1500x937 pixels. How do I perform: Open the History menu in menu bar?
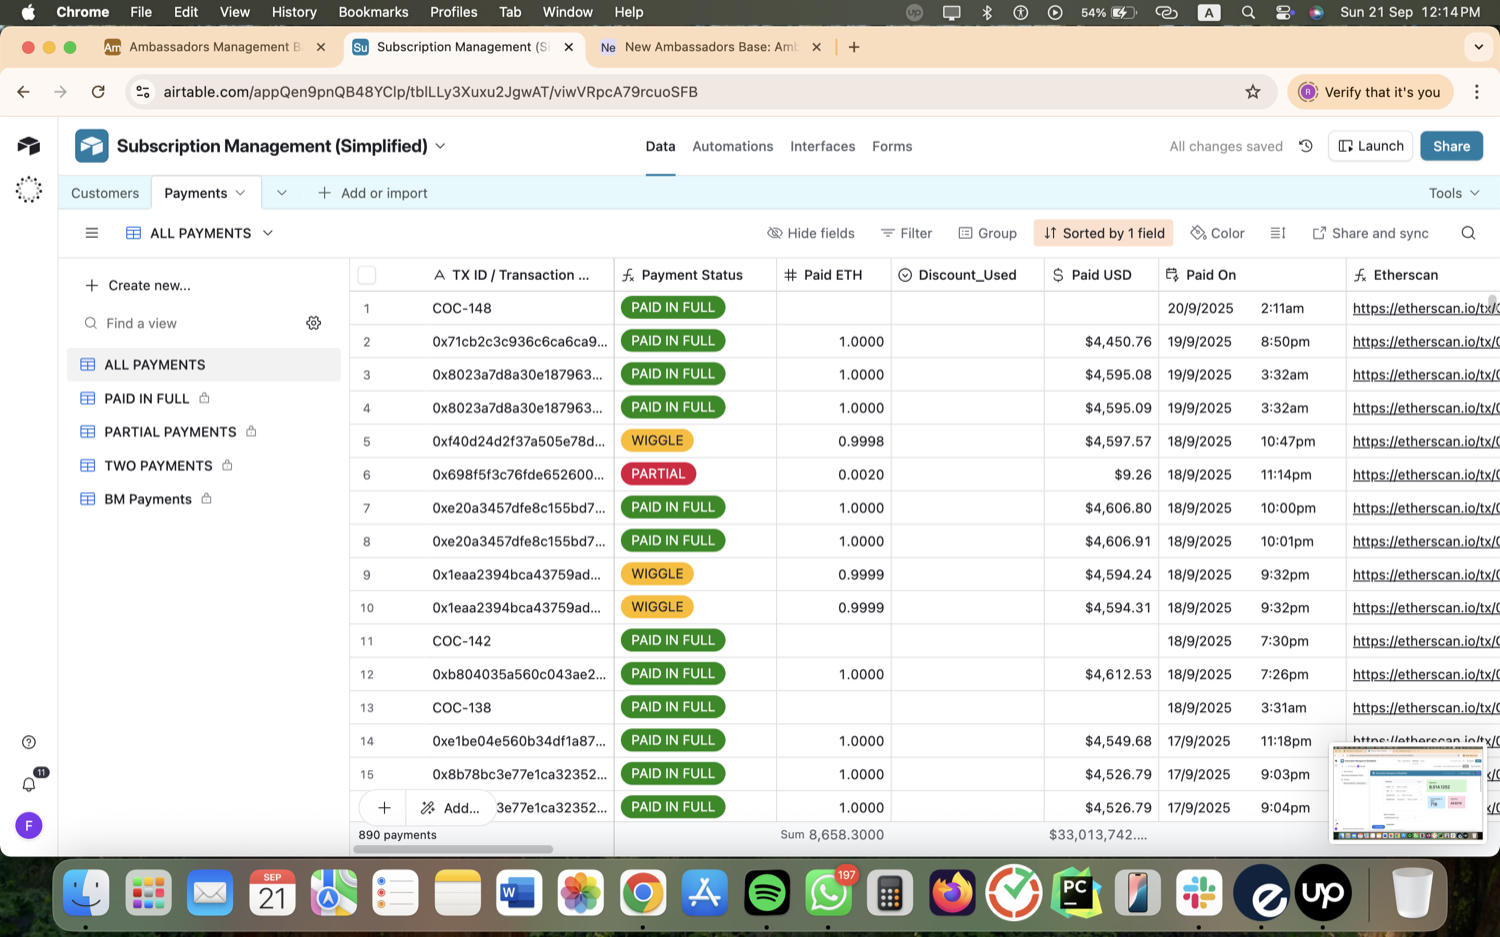click(x=294, y=12)
